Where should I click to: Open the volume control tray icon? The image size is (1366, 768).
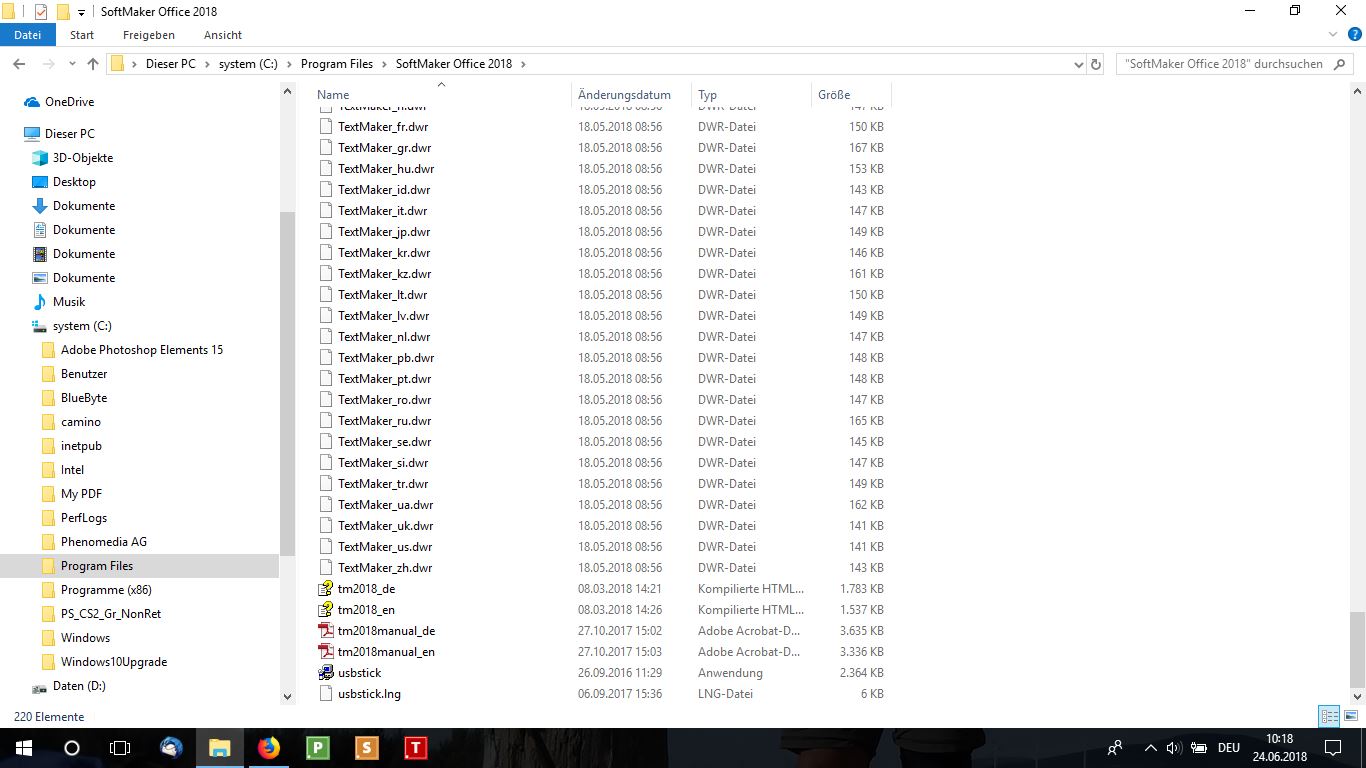(x=1174, y=748)
